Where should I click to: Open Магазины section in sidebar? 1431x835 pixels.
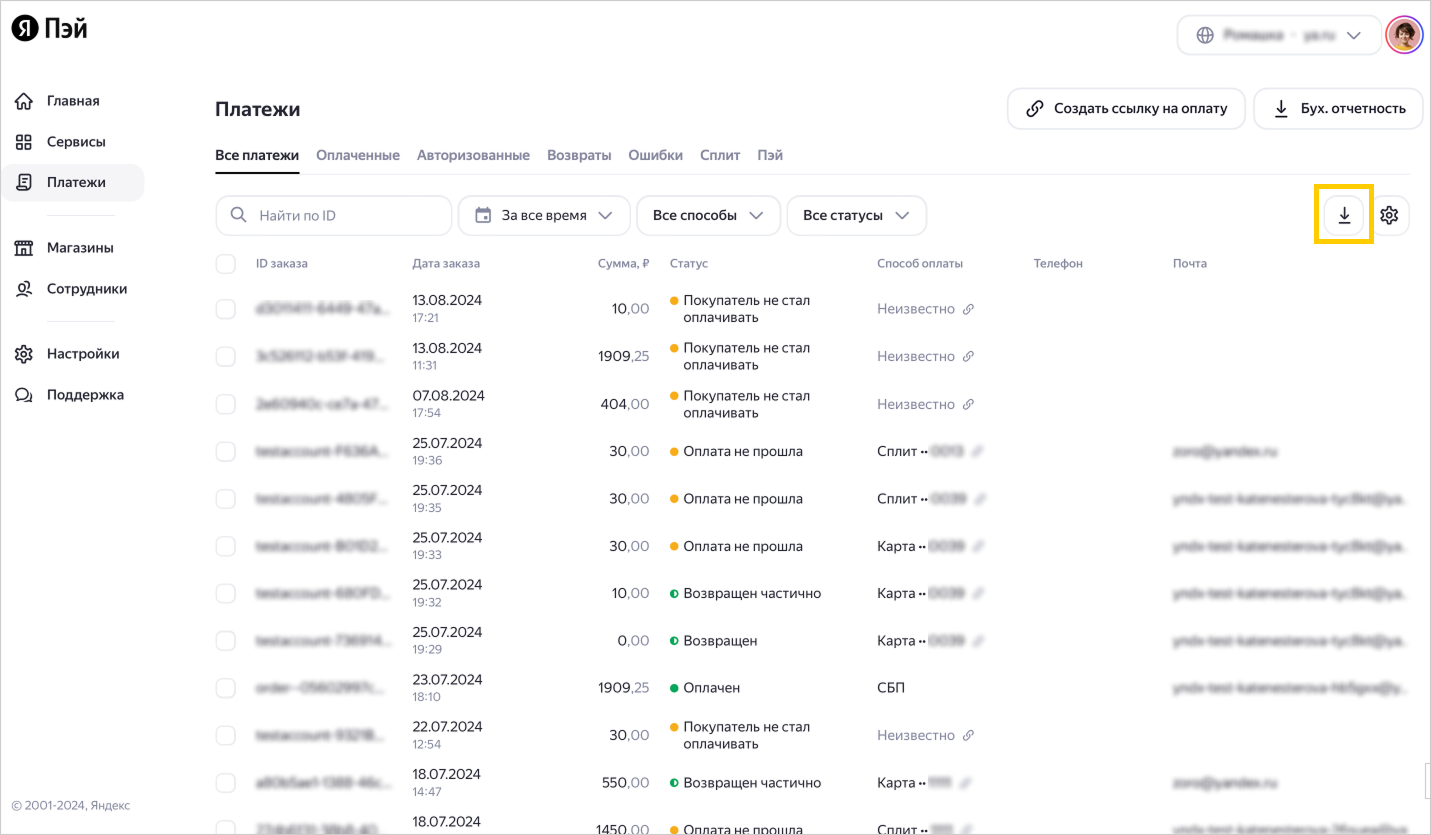click(79, 248)
